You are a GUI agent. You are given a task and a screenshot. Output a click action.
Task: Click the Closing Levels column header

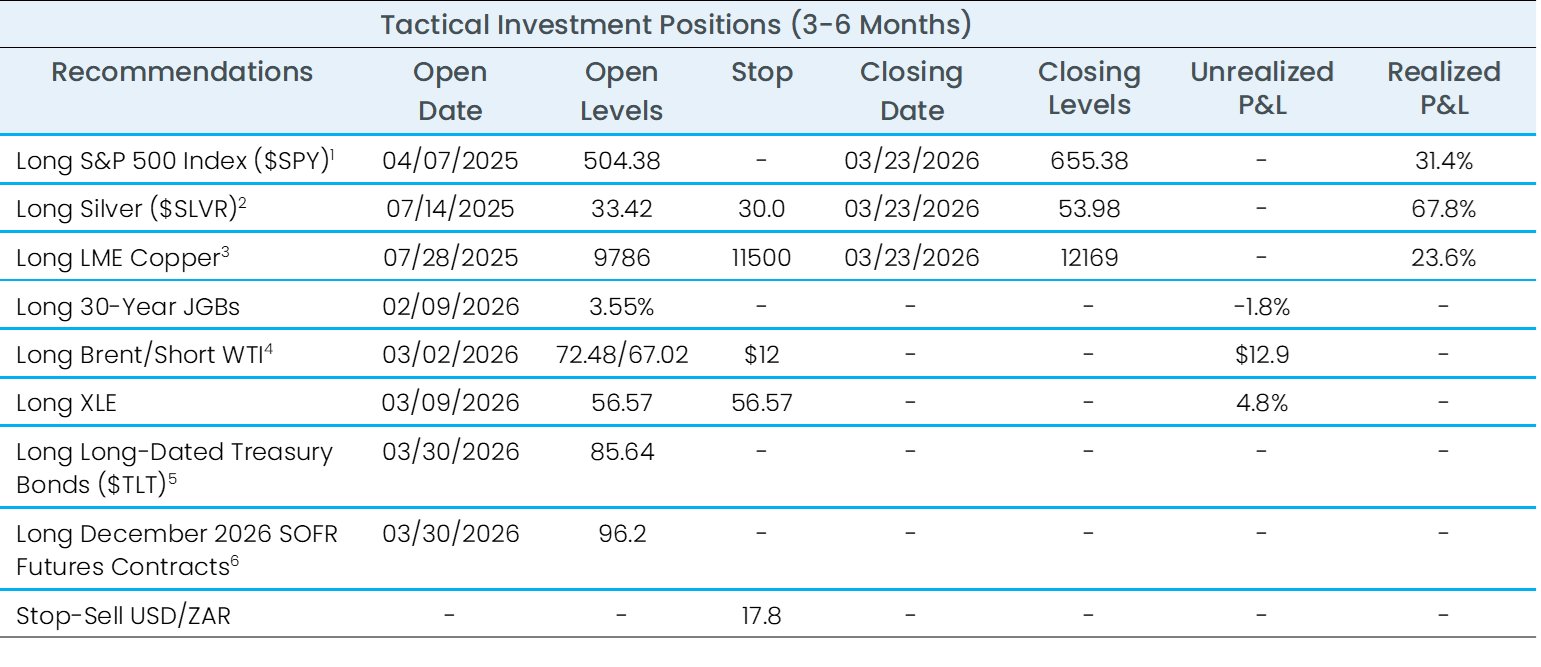click(1088, 88)
